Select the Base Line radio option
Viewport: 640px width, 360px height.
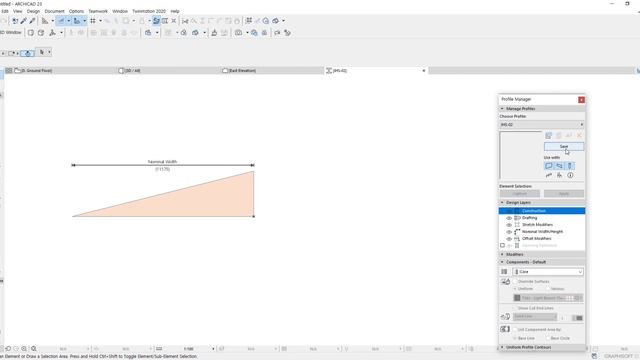pyautogui.click(x=515, y=338)
